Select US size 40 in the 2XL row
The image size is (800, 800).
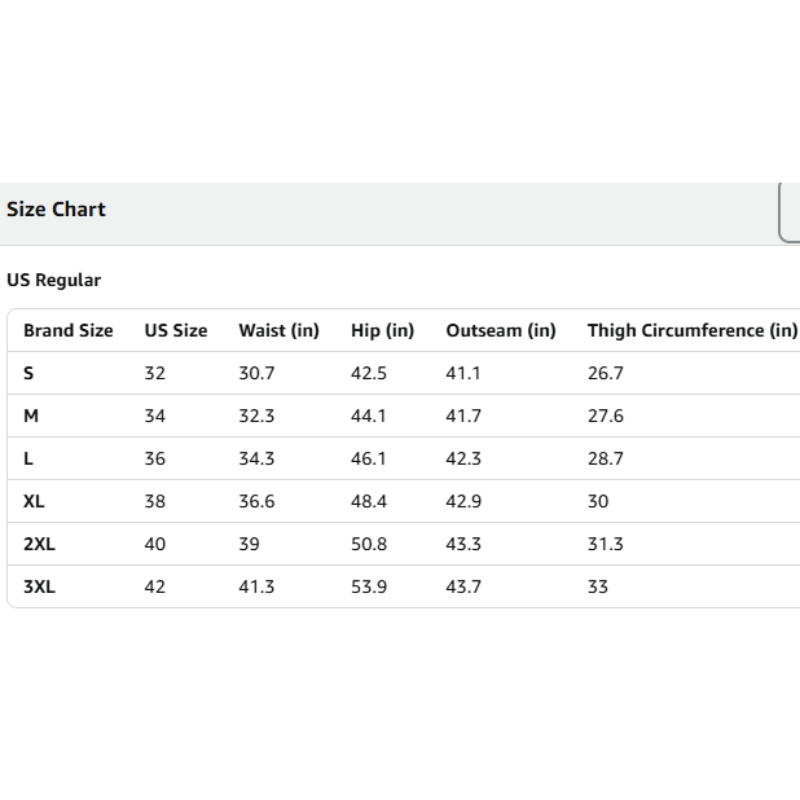[x=155, y=545]
